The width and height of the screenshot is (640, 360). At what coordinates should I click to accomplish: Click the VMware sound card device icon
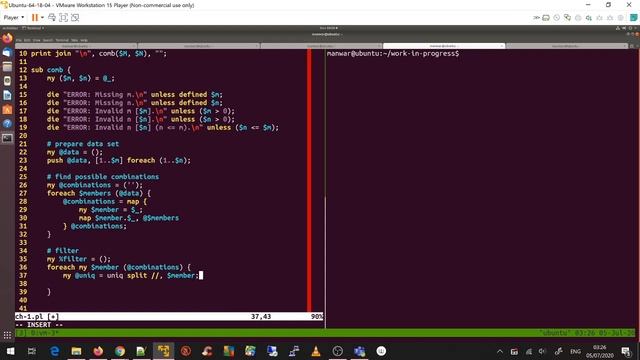(x=589, y=18)
